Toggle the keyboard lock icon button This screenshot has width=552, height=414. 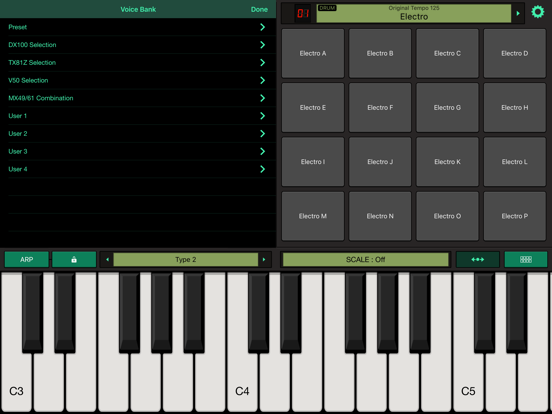click(x=74, y=259)
